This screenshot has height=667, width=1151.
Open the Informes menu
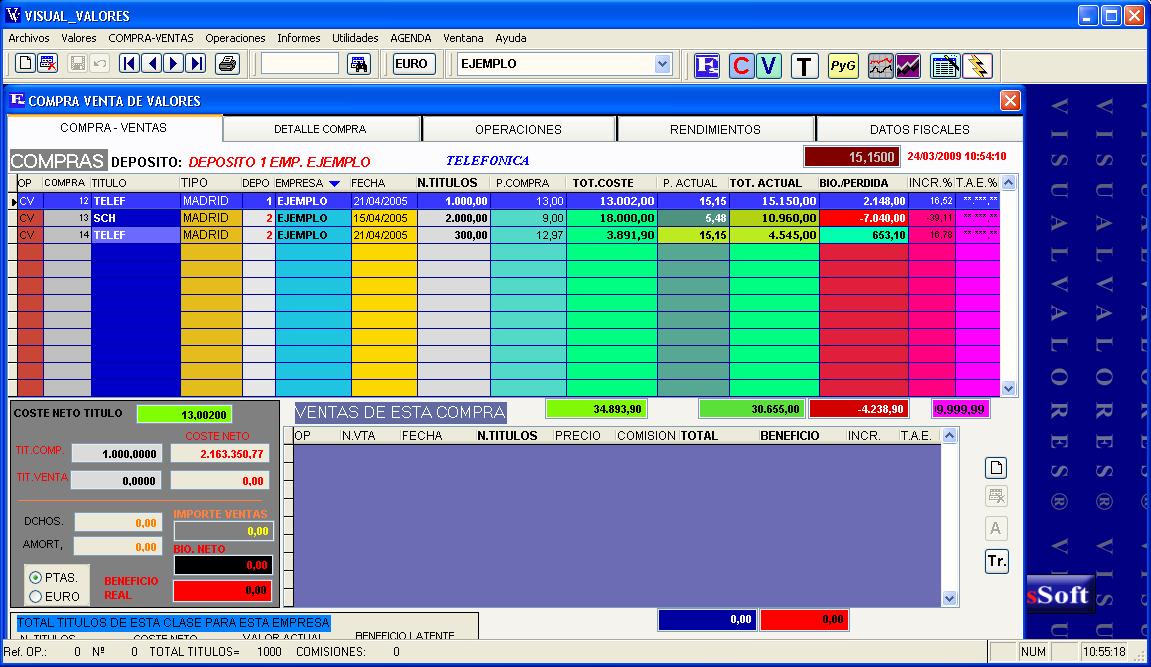point(298,38)
